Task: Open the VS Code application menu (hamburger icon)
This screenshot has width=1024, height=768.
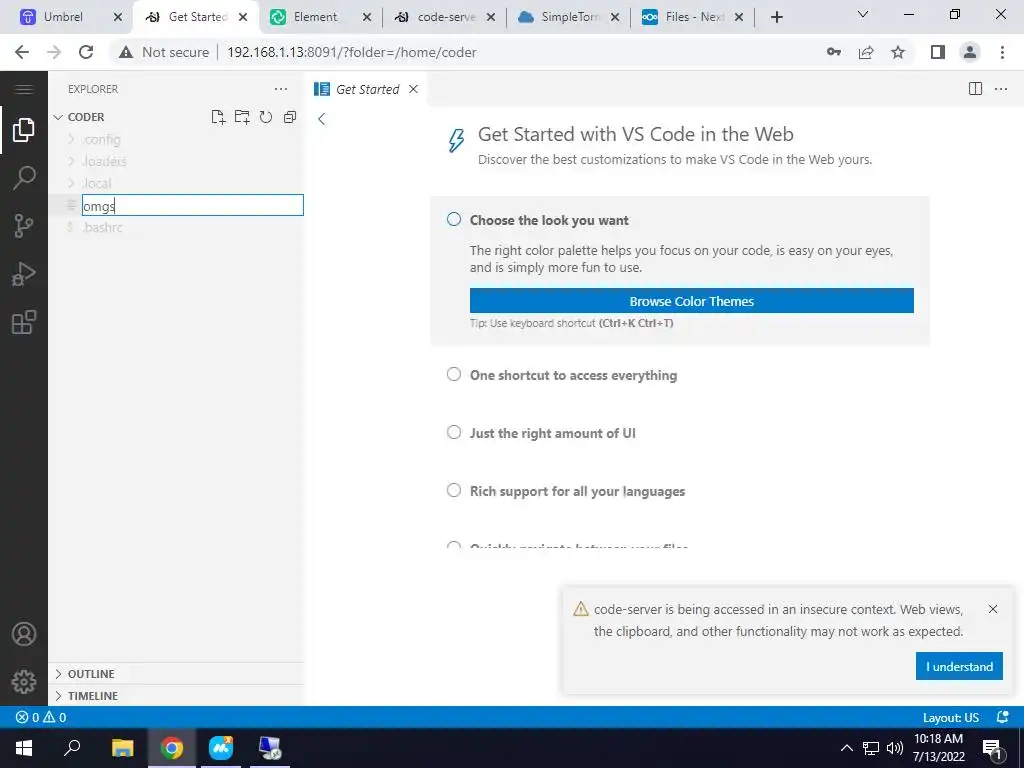Action: tap(24, 89)
